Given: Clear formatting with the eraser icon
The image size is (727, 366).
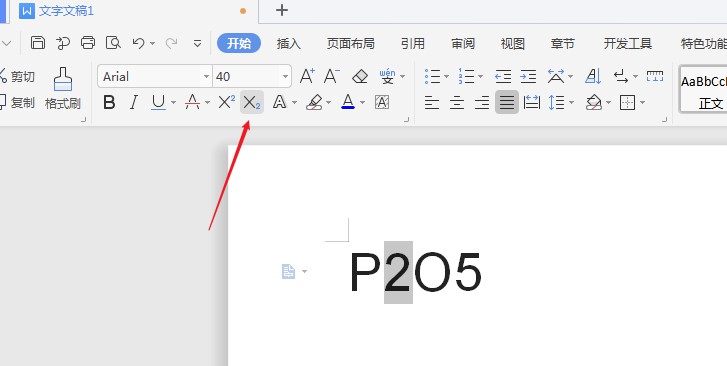Looking at the screenshot, I should pyautogui.click(x=360, y=76).
